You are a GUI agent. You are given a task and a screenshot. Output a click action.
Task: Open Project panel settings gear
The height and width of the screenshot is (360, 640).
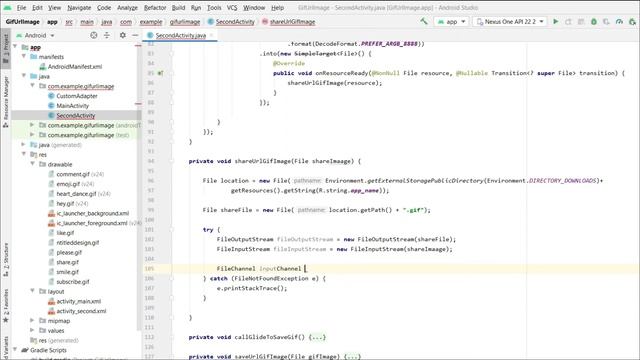pos(122,36)
